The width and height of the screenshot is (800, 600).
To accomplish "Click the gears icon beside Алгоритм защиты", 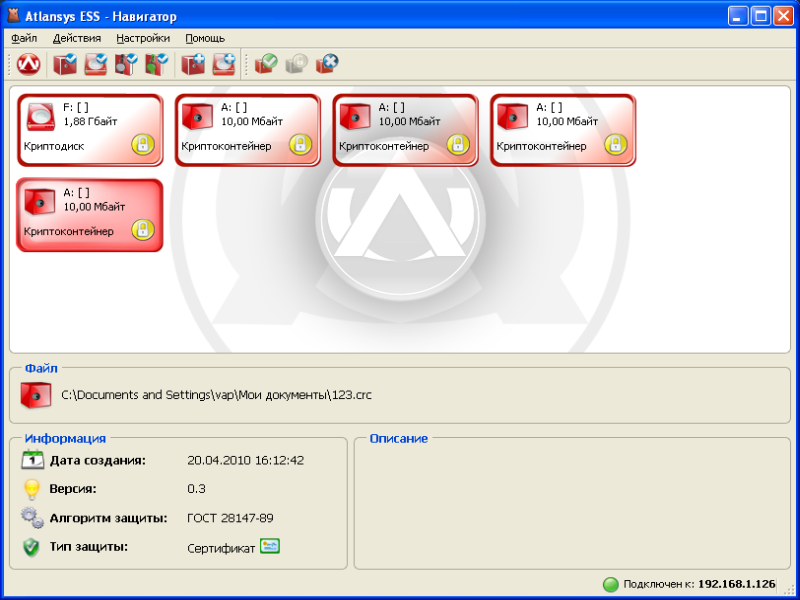I will [32, 517].
